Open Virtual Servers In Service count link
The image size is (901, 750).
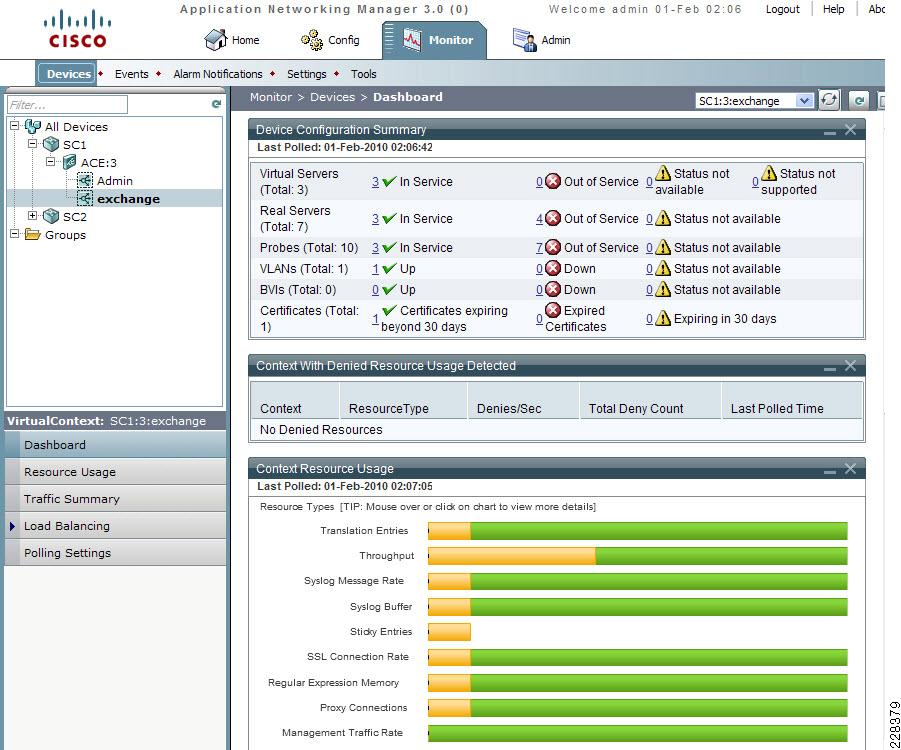coord(375,182)
